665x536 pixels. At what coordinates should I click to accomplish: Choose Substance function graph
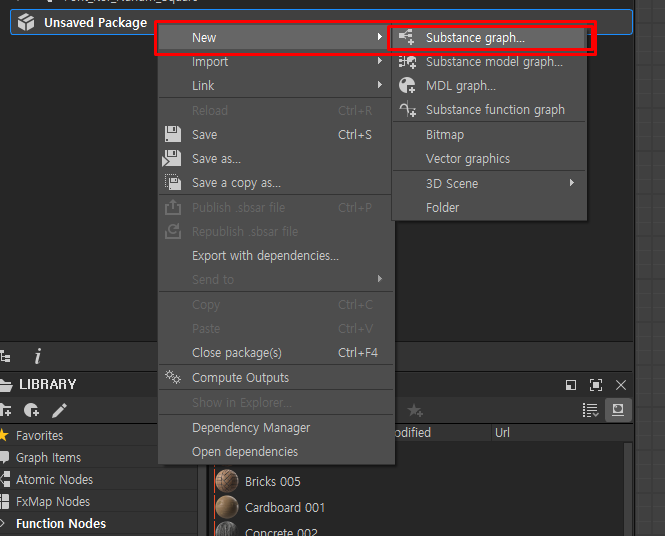click(x=489, y=110)
